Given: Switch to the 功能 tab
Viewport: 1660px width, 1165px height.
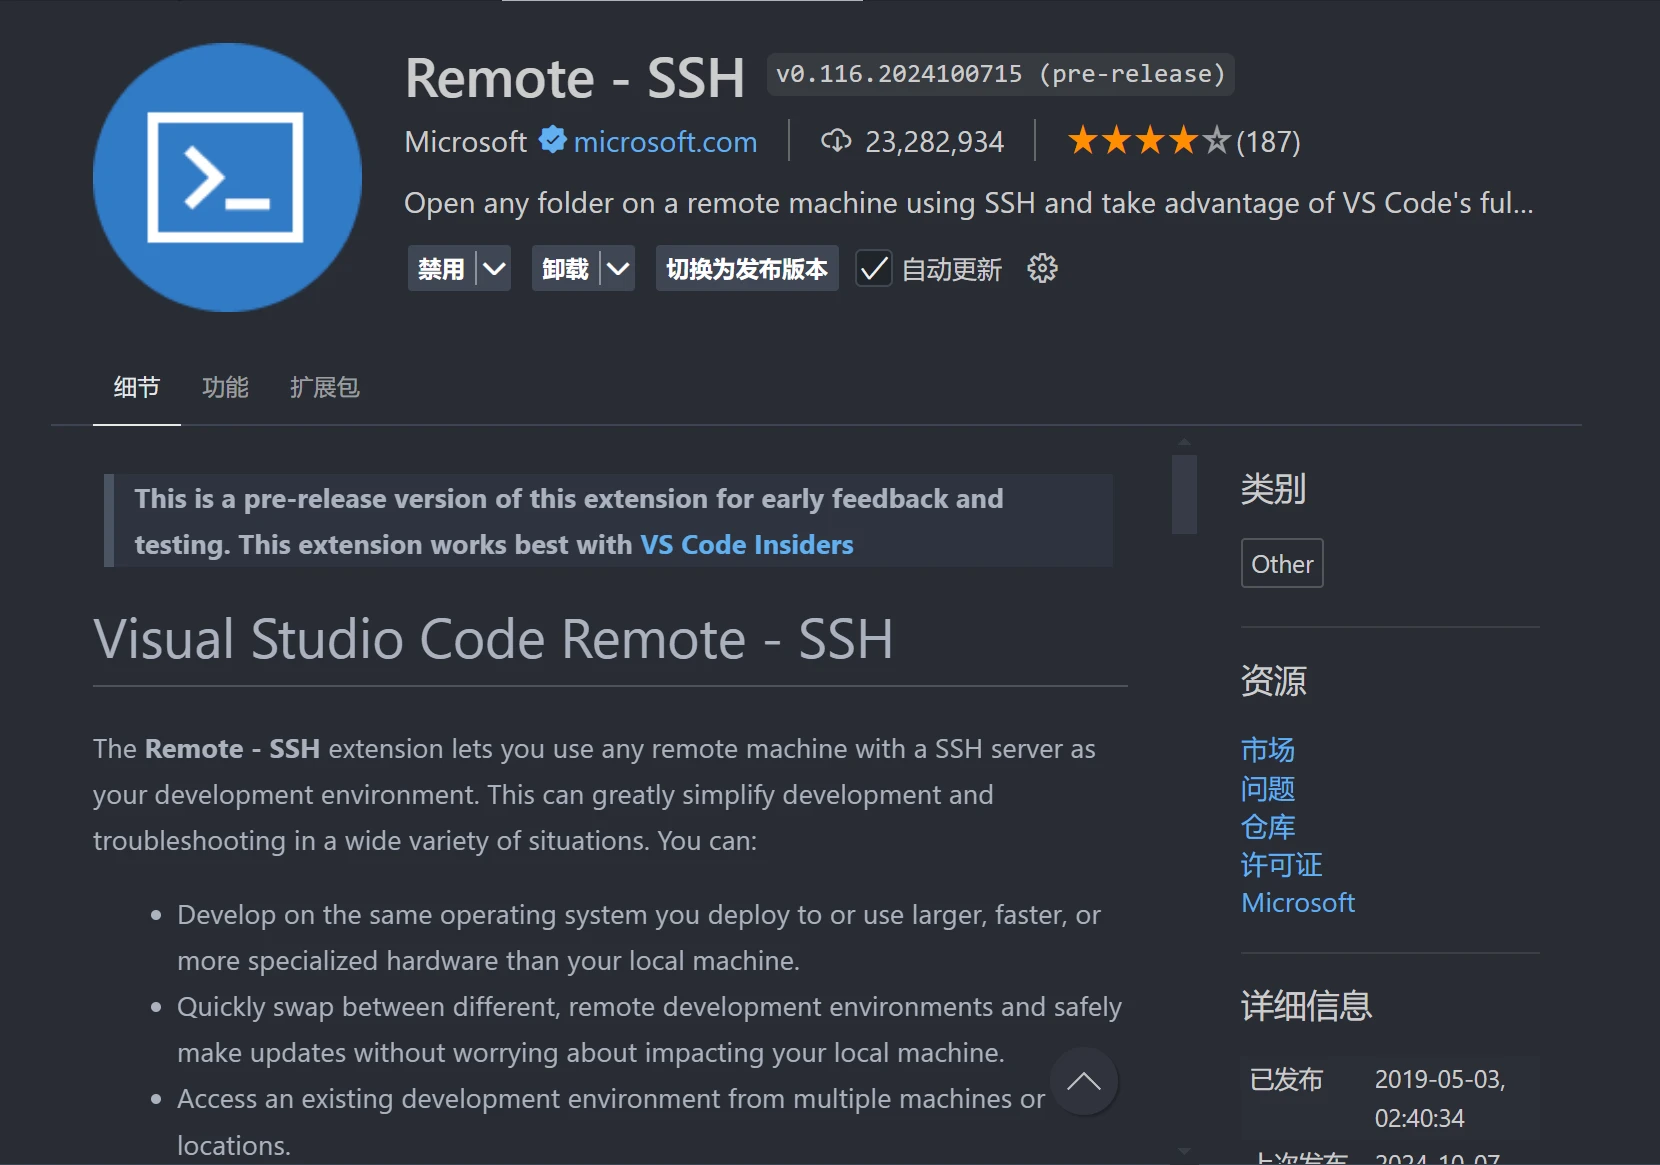Looking at the screenshot, I should 225,388.
